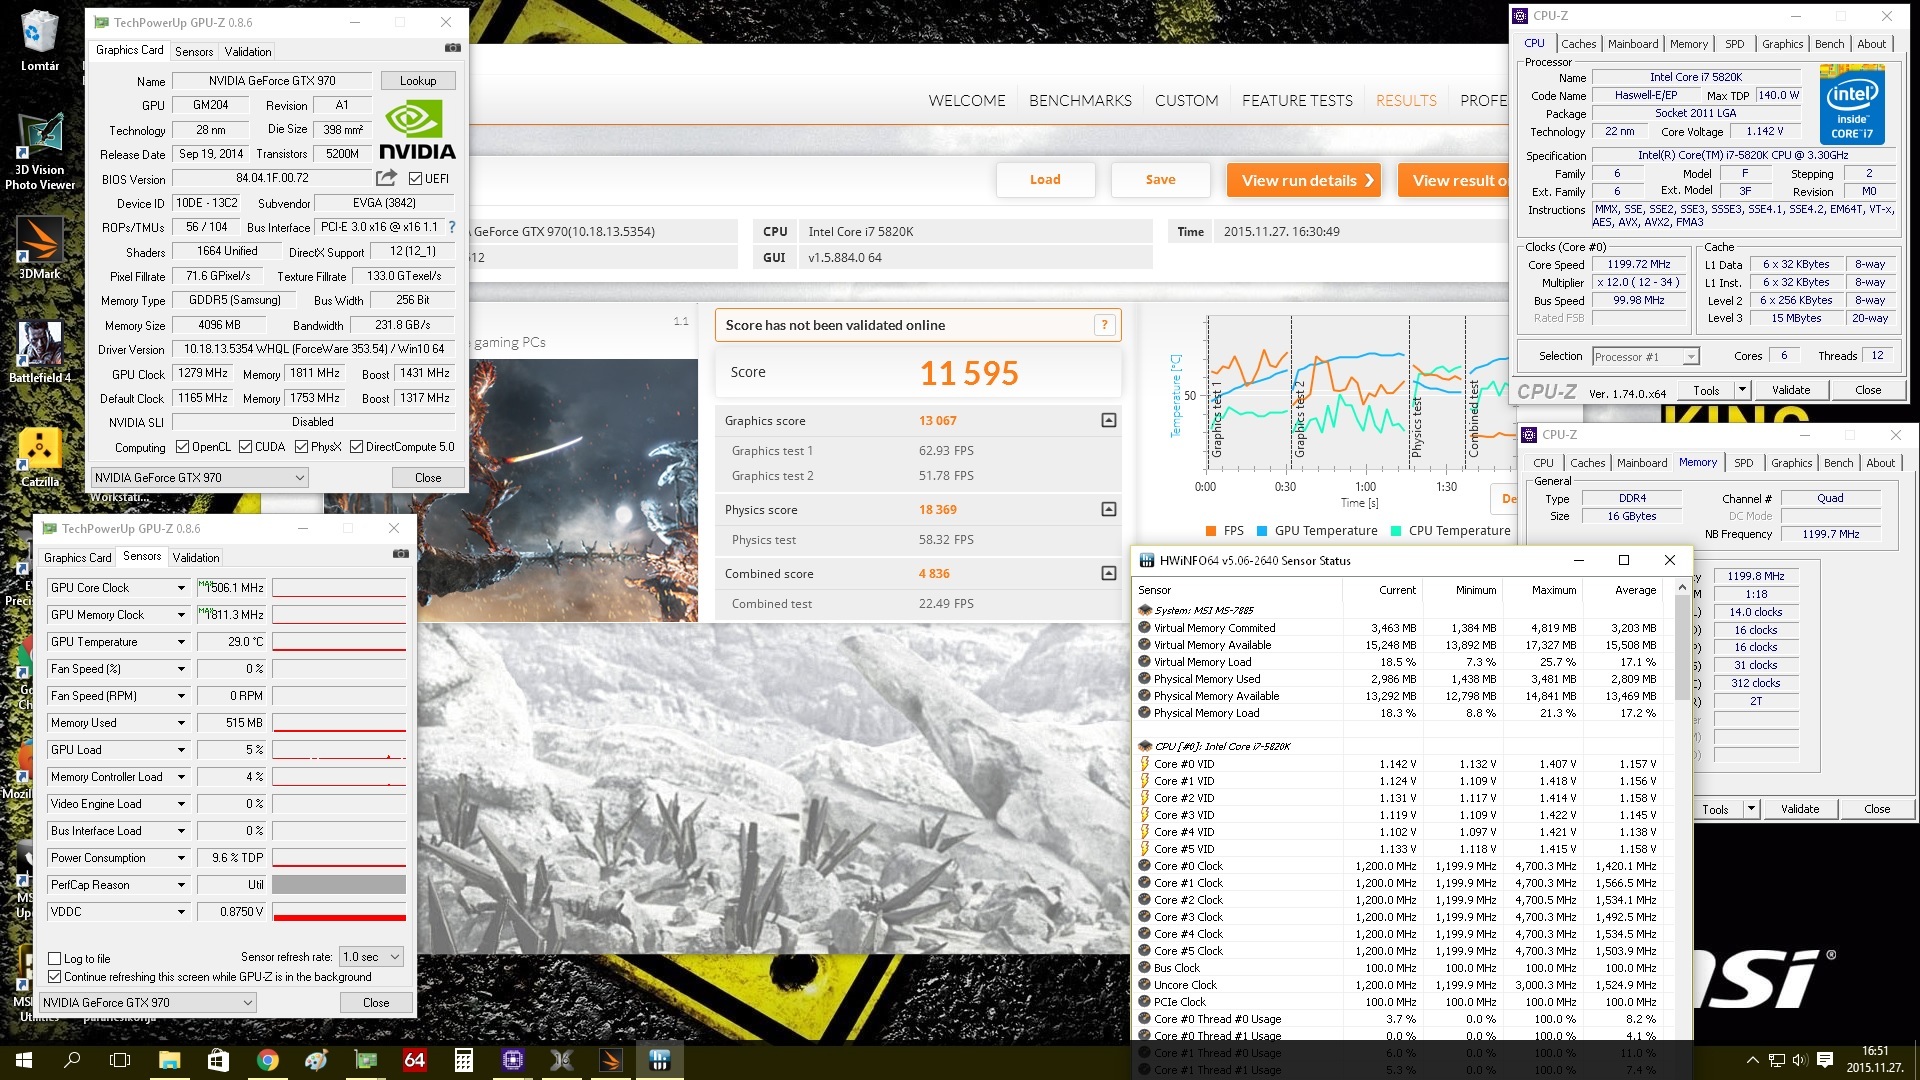Open the GPU Core Clock sensor dropdown arrow
Viewport: 1920px width, 1080px height.
(181, 588)
